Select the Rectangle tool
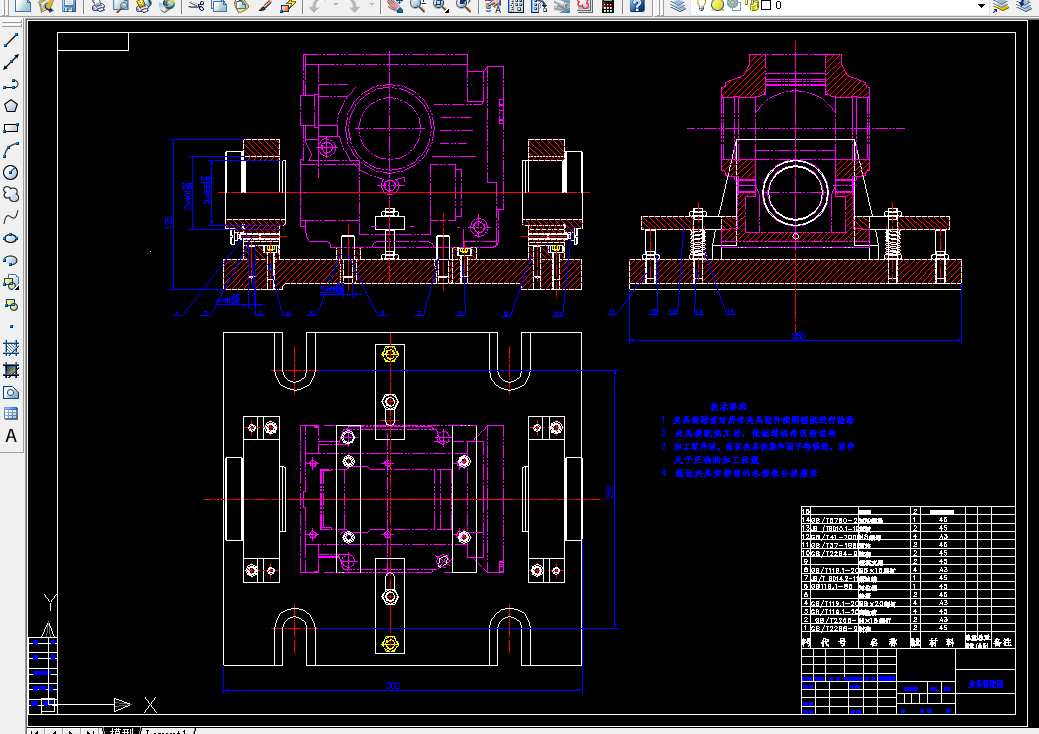This screenshot has height=734, width=1039. point(11,128)
